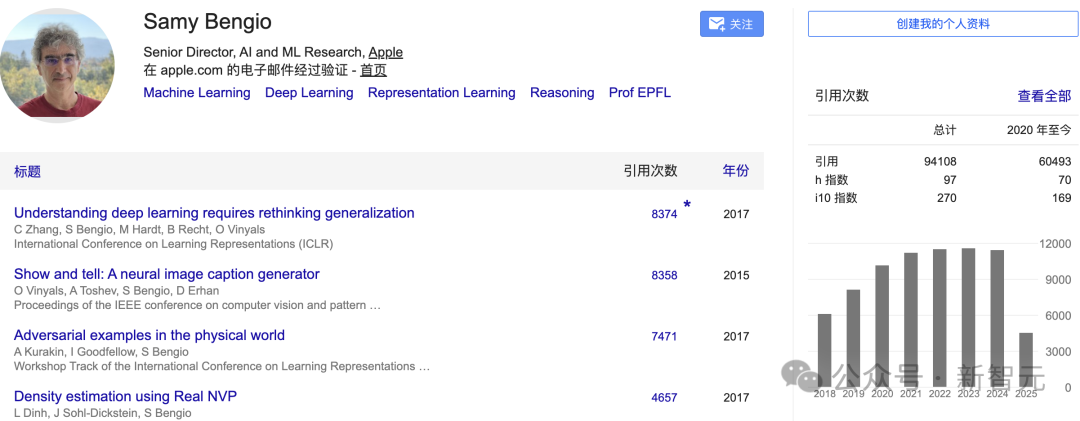Click the 2023 bar in citation chart
The height and width of the screenshot is (421, 1080).
click(968, 318)
